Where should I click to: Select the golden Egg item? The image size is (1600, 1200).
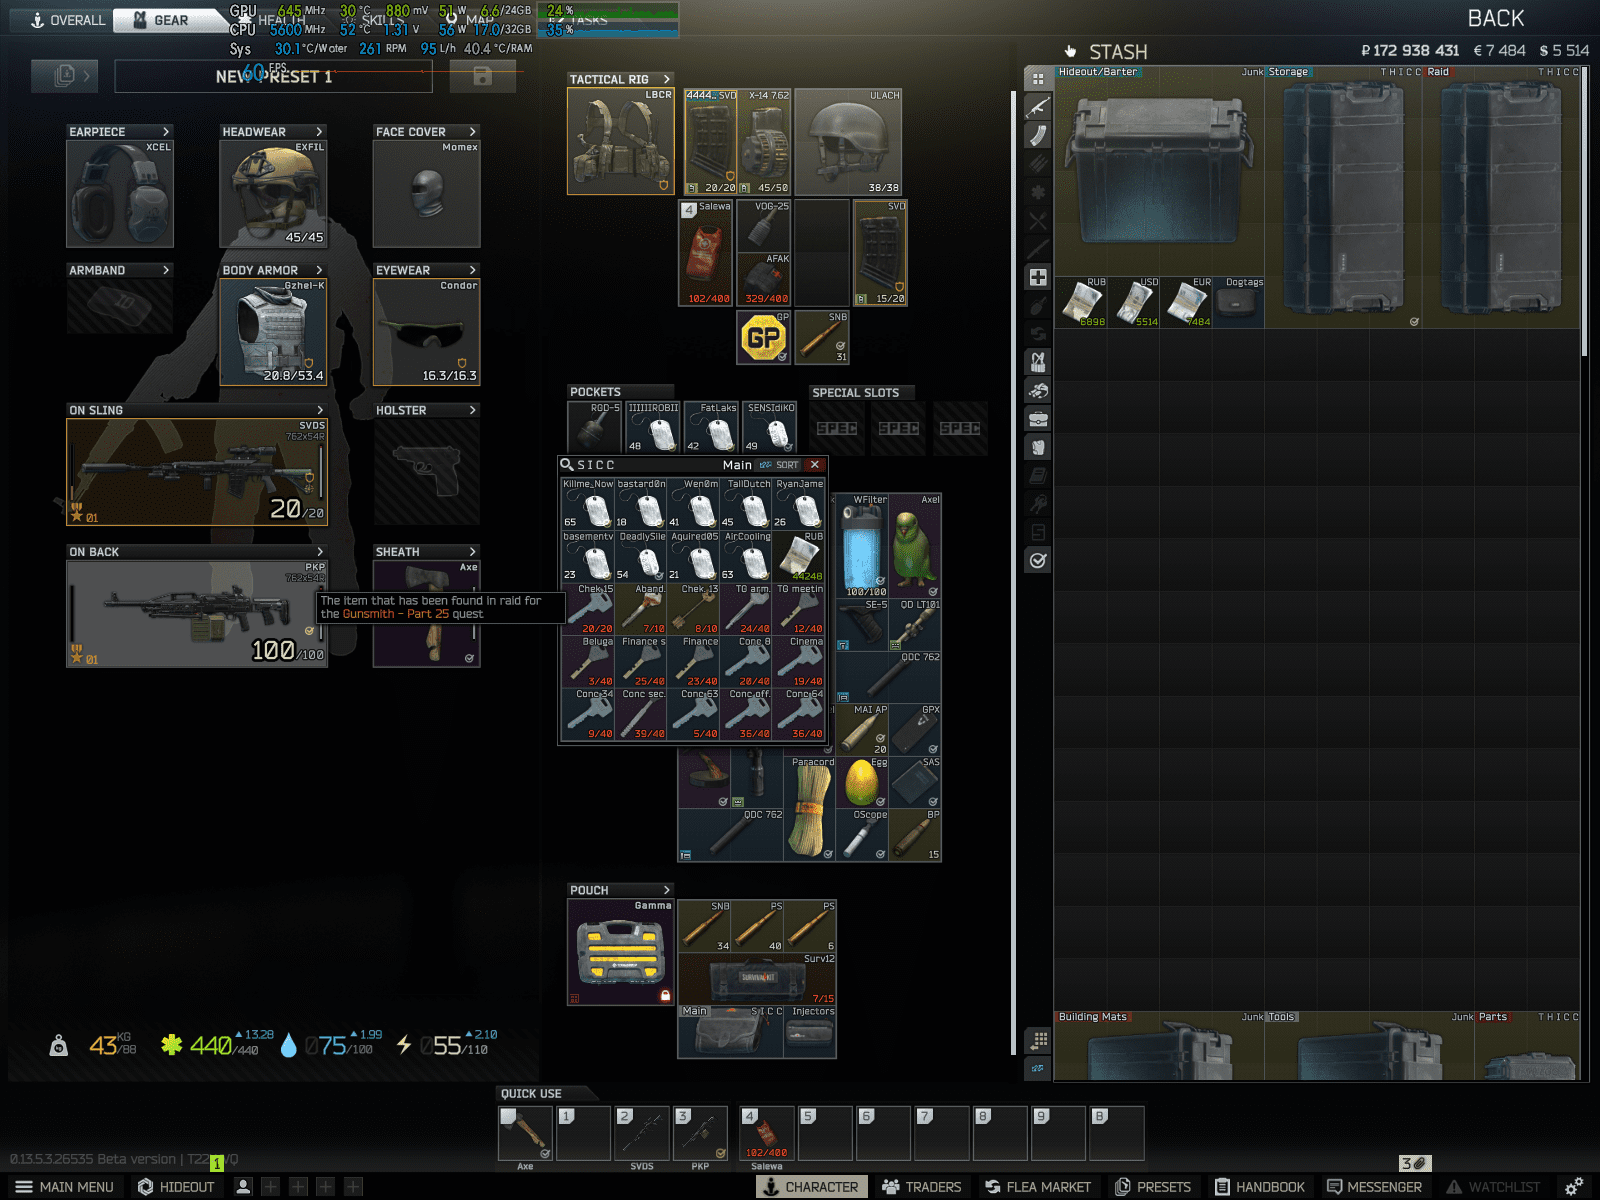[x=861, y=782]
